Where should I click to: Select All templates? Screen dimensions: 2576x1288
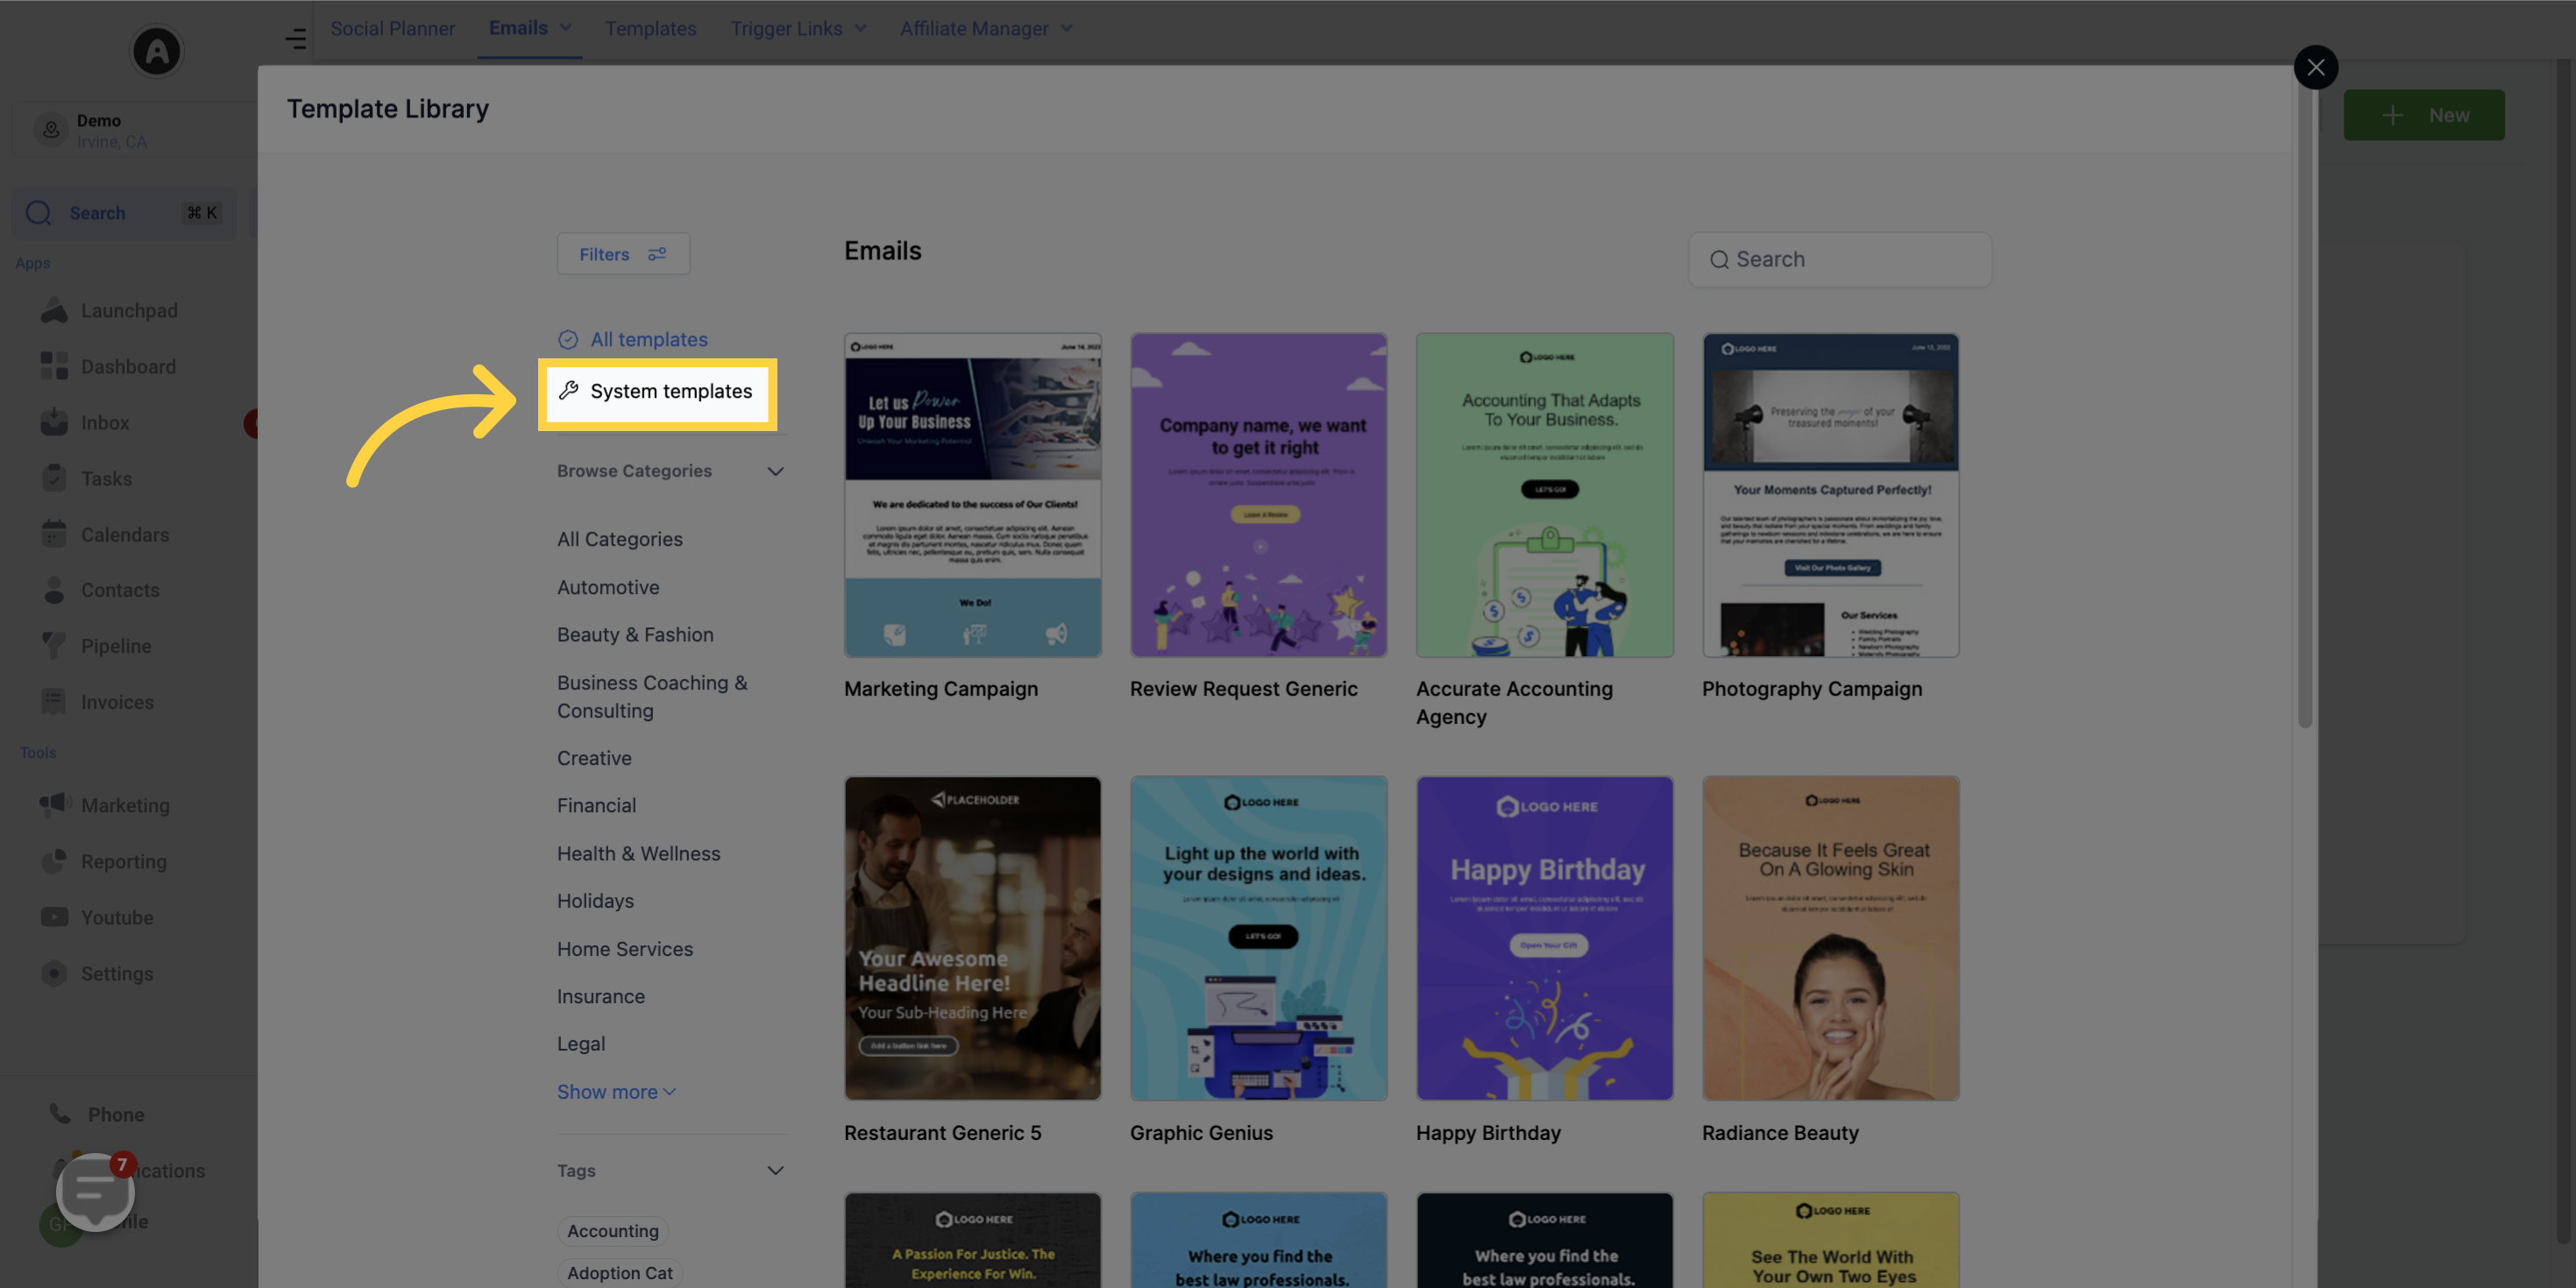tap(633, 340)
